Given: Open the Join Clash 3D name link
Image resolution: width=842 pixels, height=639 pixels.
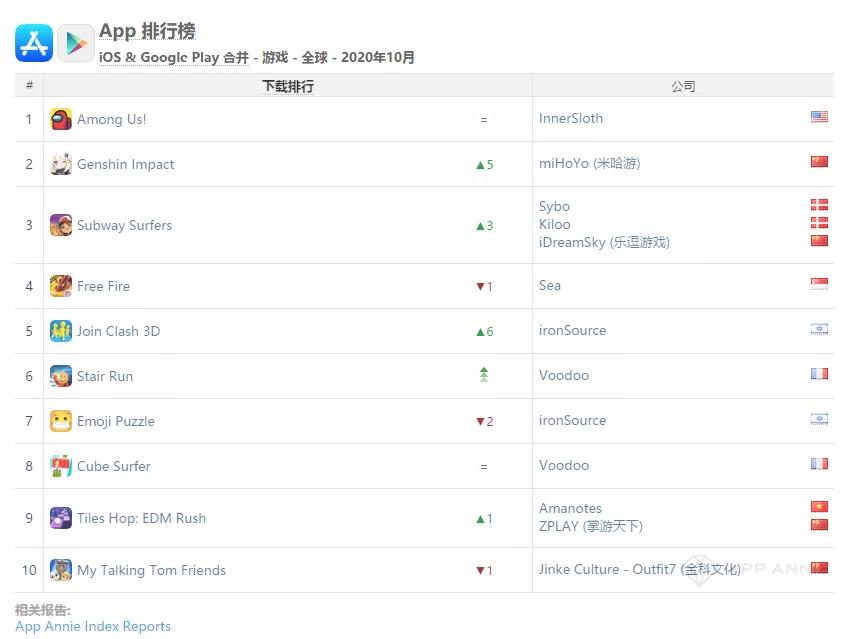Looking at the screenshot, I should click(x=118, y=331).
